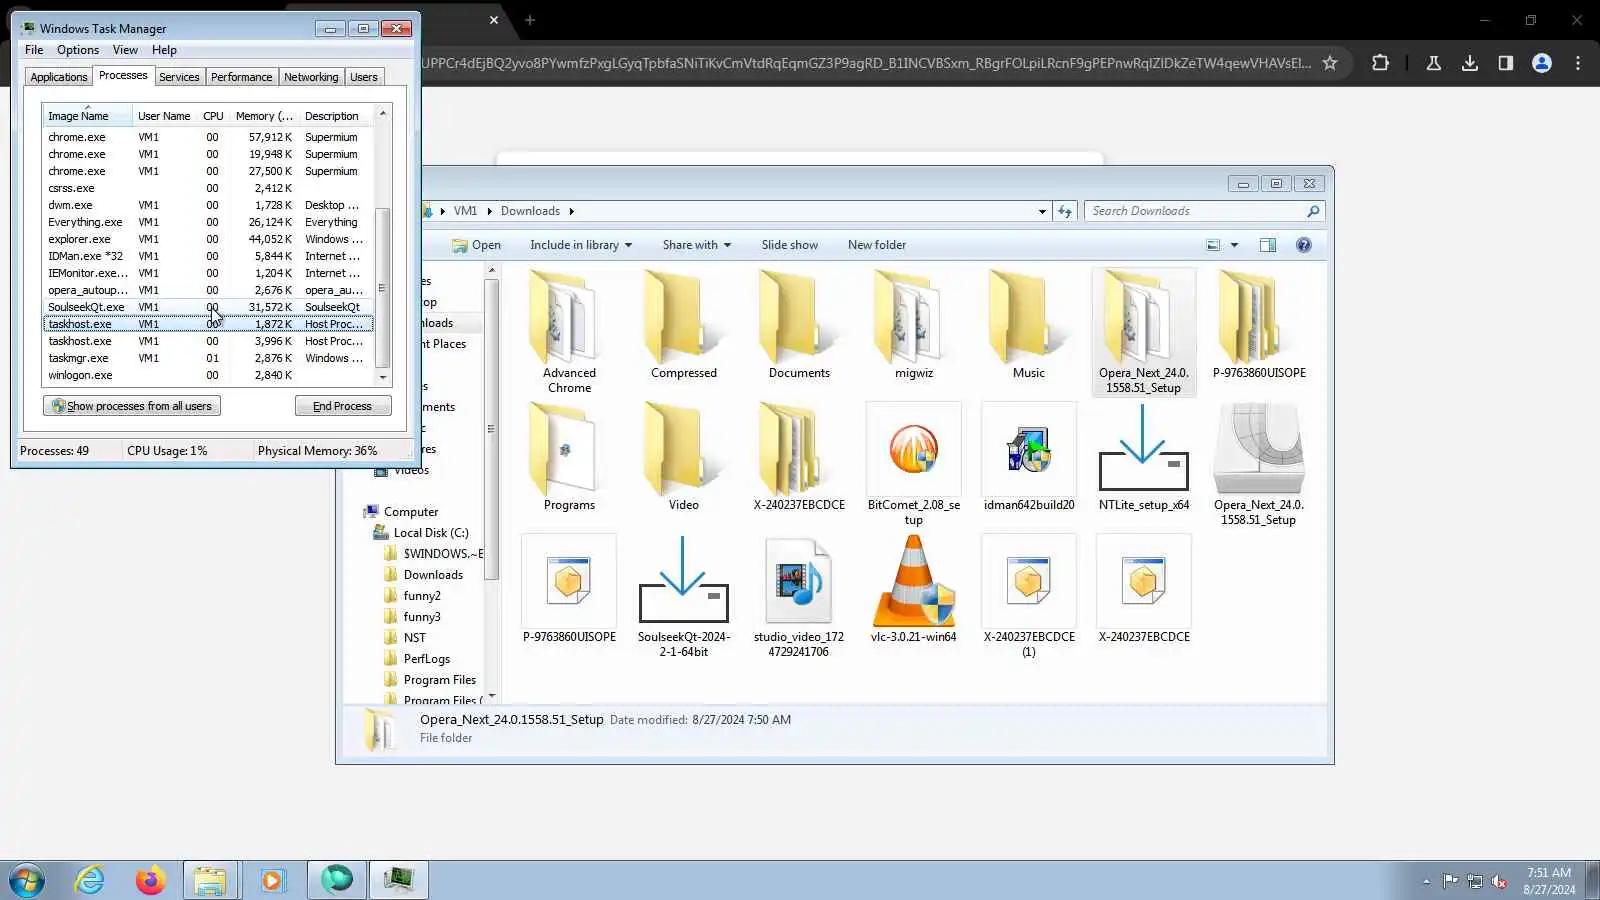Select the P-9763860UISOPE archive file
Image resolution: width=1600 pixels, height=900 pixels.
pyautogui.click(x=569, y=589)
